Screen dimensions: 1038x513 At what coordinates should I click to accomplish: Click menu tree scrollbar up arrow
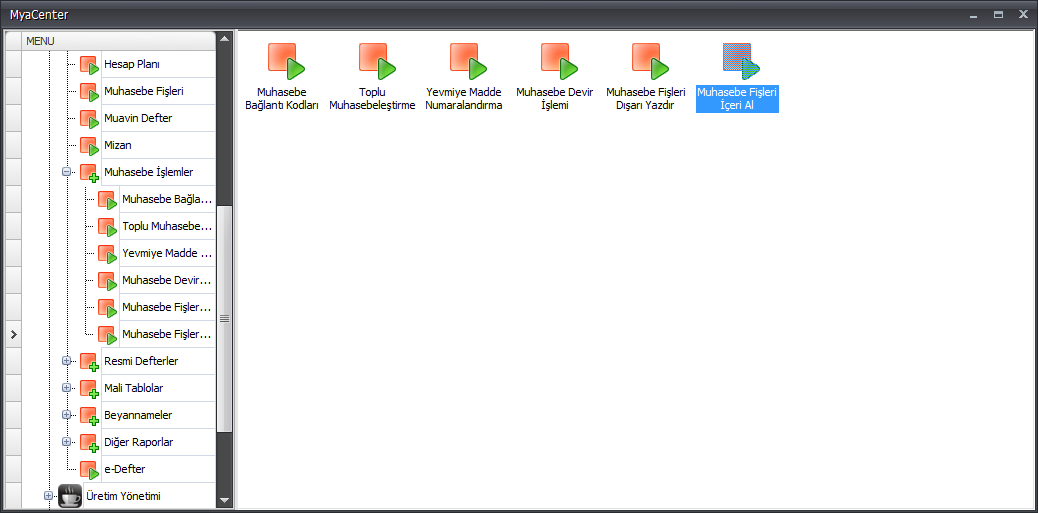tap(224, 39)
